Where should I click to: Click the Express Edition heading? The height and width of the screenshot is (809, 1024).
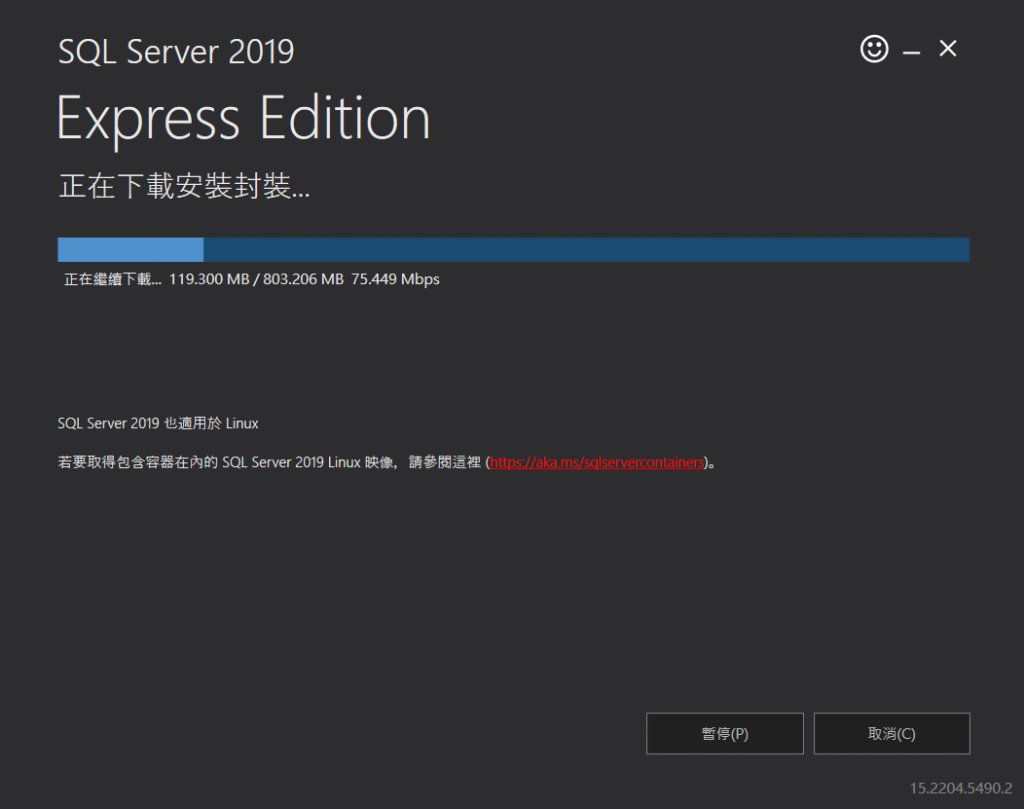pos(243,119)
